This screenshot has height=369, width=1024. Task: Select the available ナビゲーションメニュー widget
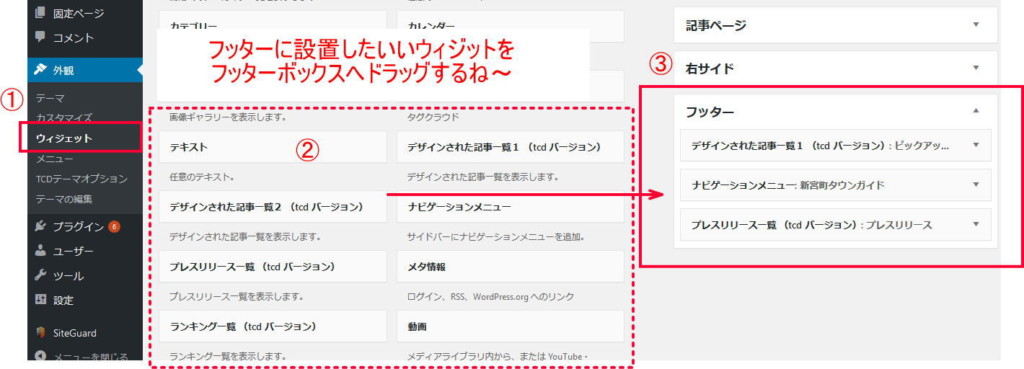[510, 207]
